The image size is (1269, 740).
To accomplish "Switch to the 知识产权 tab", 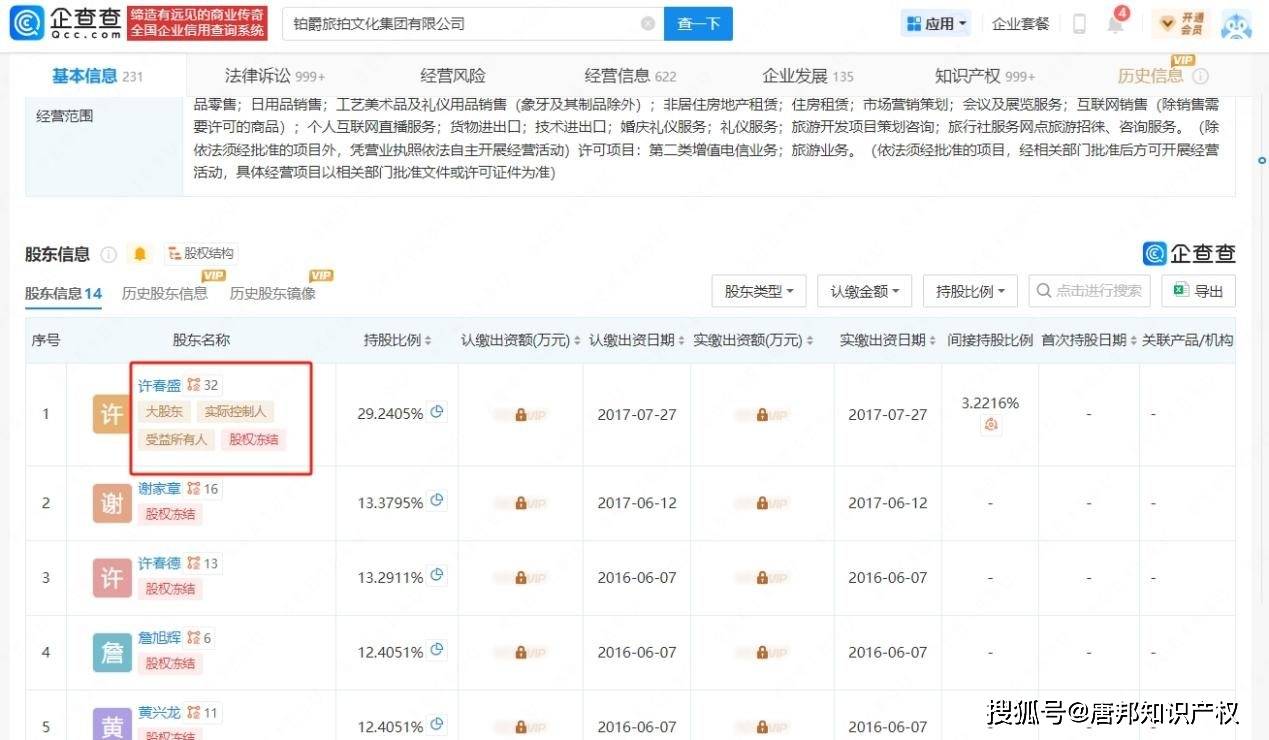I will [984, 76].
